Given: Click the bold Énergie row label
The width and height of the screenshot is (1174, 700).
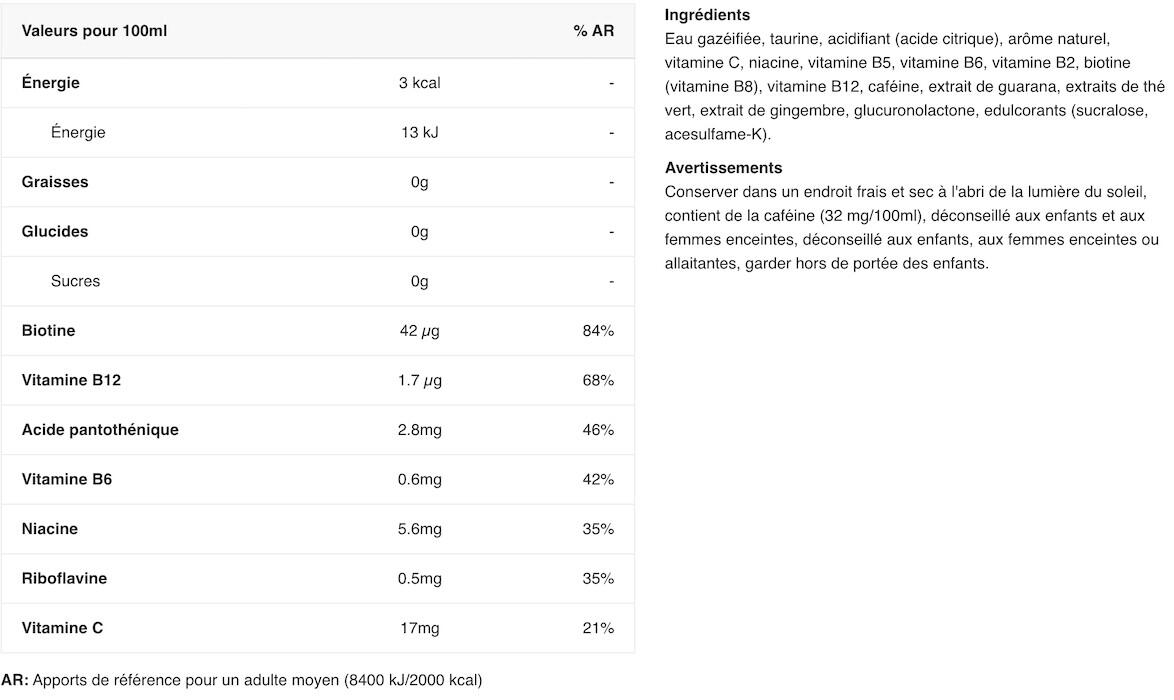Looking at the screenshot, I should pyautogui.click(x=50, y=82).
